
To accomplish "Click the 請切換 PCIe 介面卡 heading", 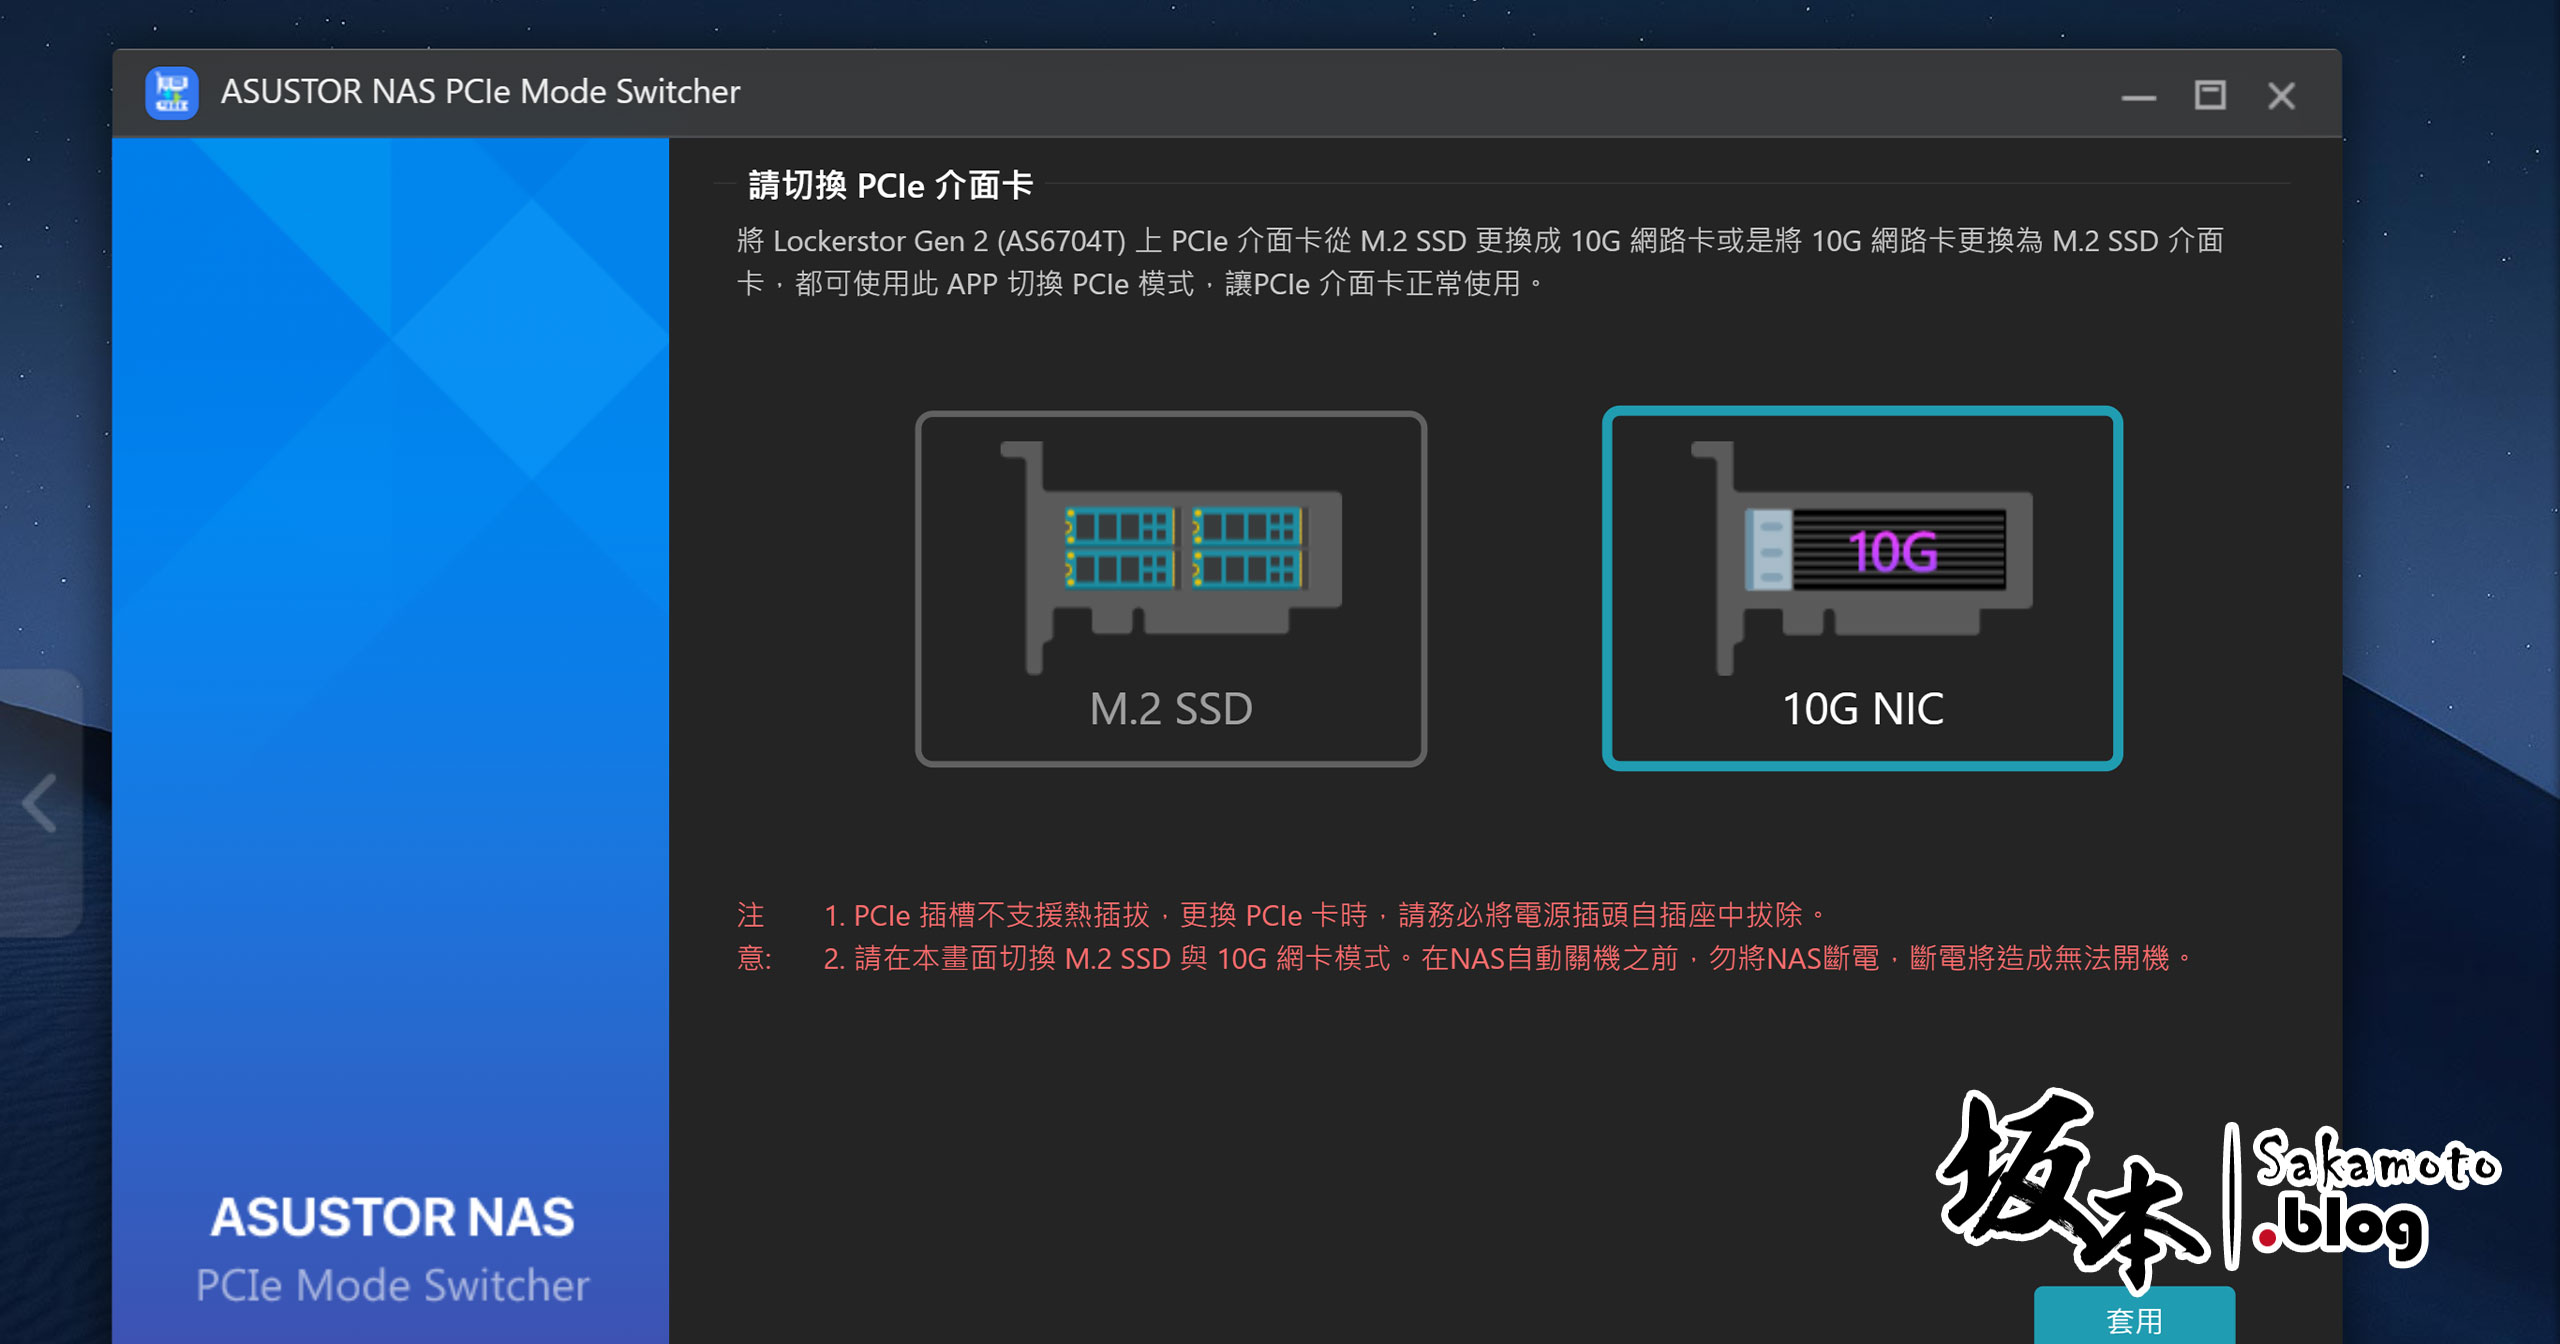I will [x=890, y=185].
